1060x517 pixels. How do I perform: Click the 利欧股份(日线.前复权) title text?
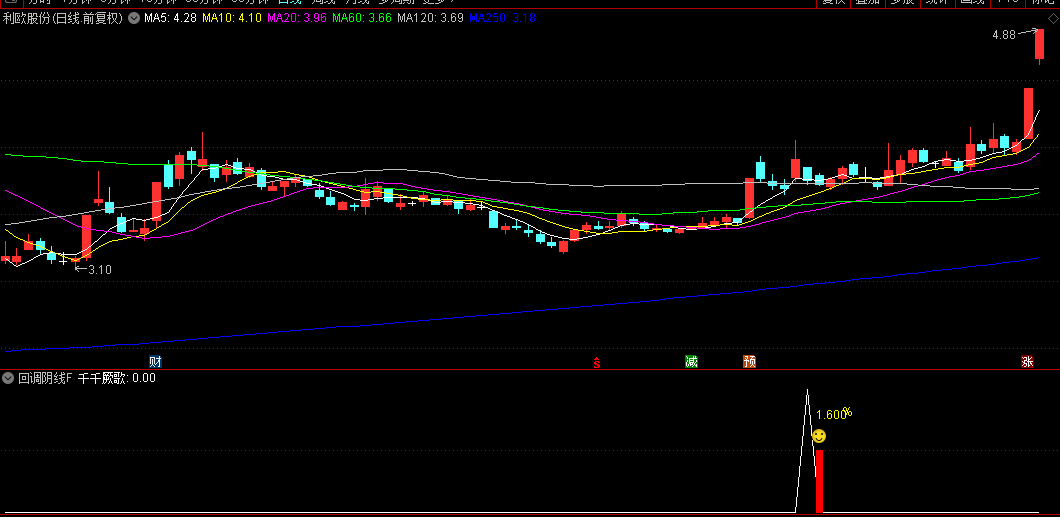(63, 18)
